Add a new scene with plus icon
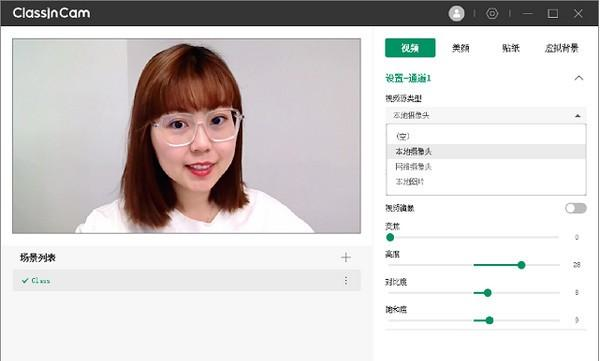600x361 pixels. click(x=346, y=257)
